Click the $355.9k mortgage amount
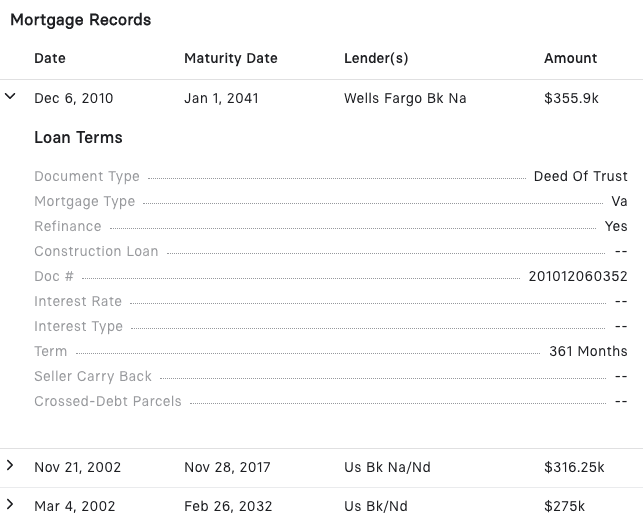The height and width of the screenshot is (525, 643). point(572,98)
